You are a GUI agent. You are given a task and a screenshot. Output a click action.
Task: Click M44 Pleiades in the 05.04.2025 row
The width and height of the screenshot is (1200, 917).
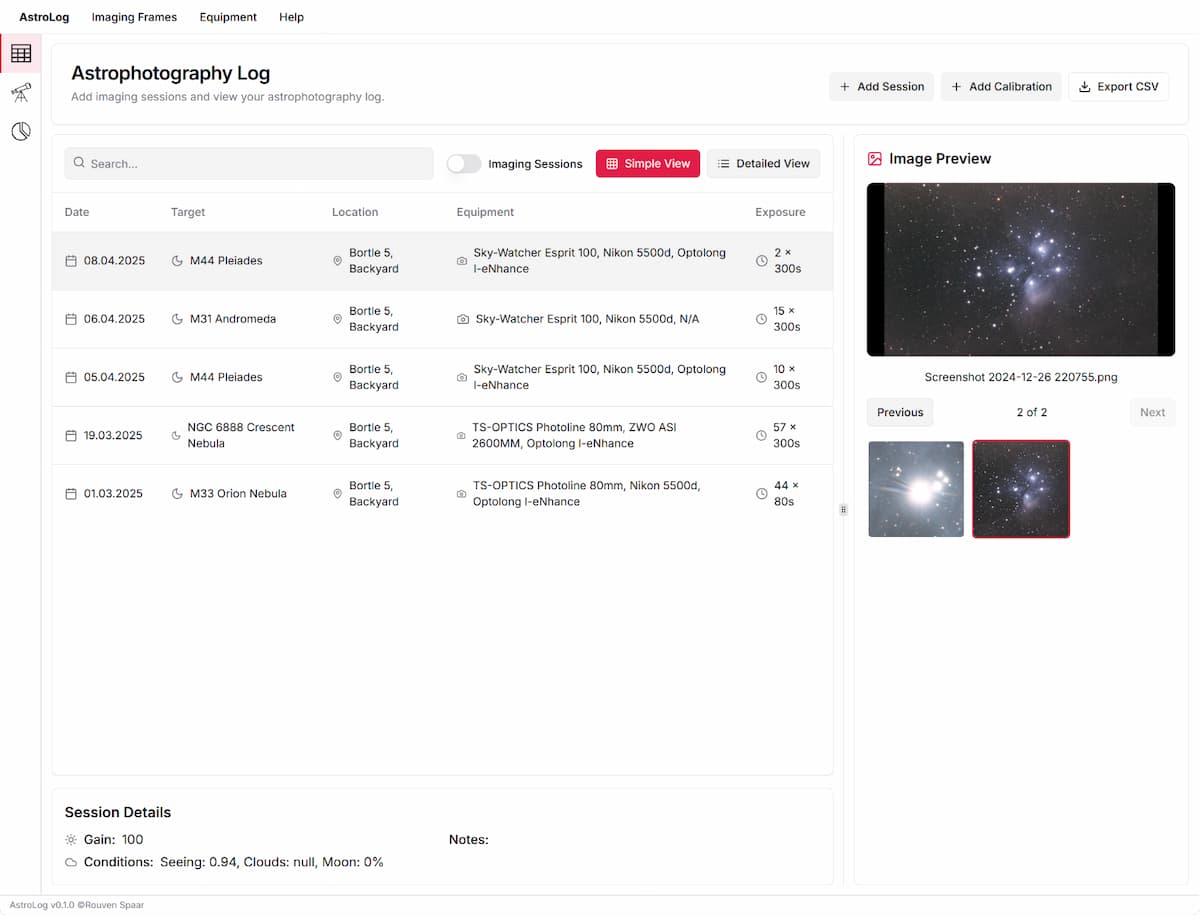click(x=226, y=377)
